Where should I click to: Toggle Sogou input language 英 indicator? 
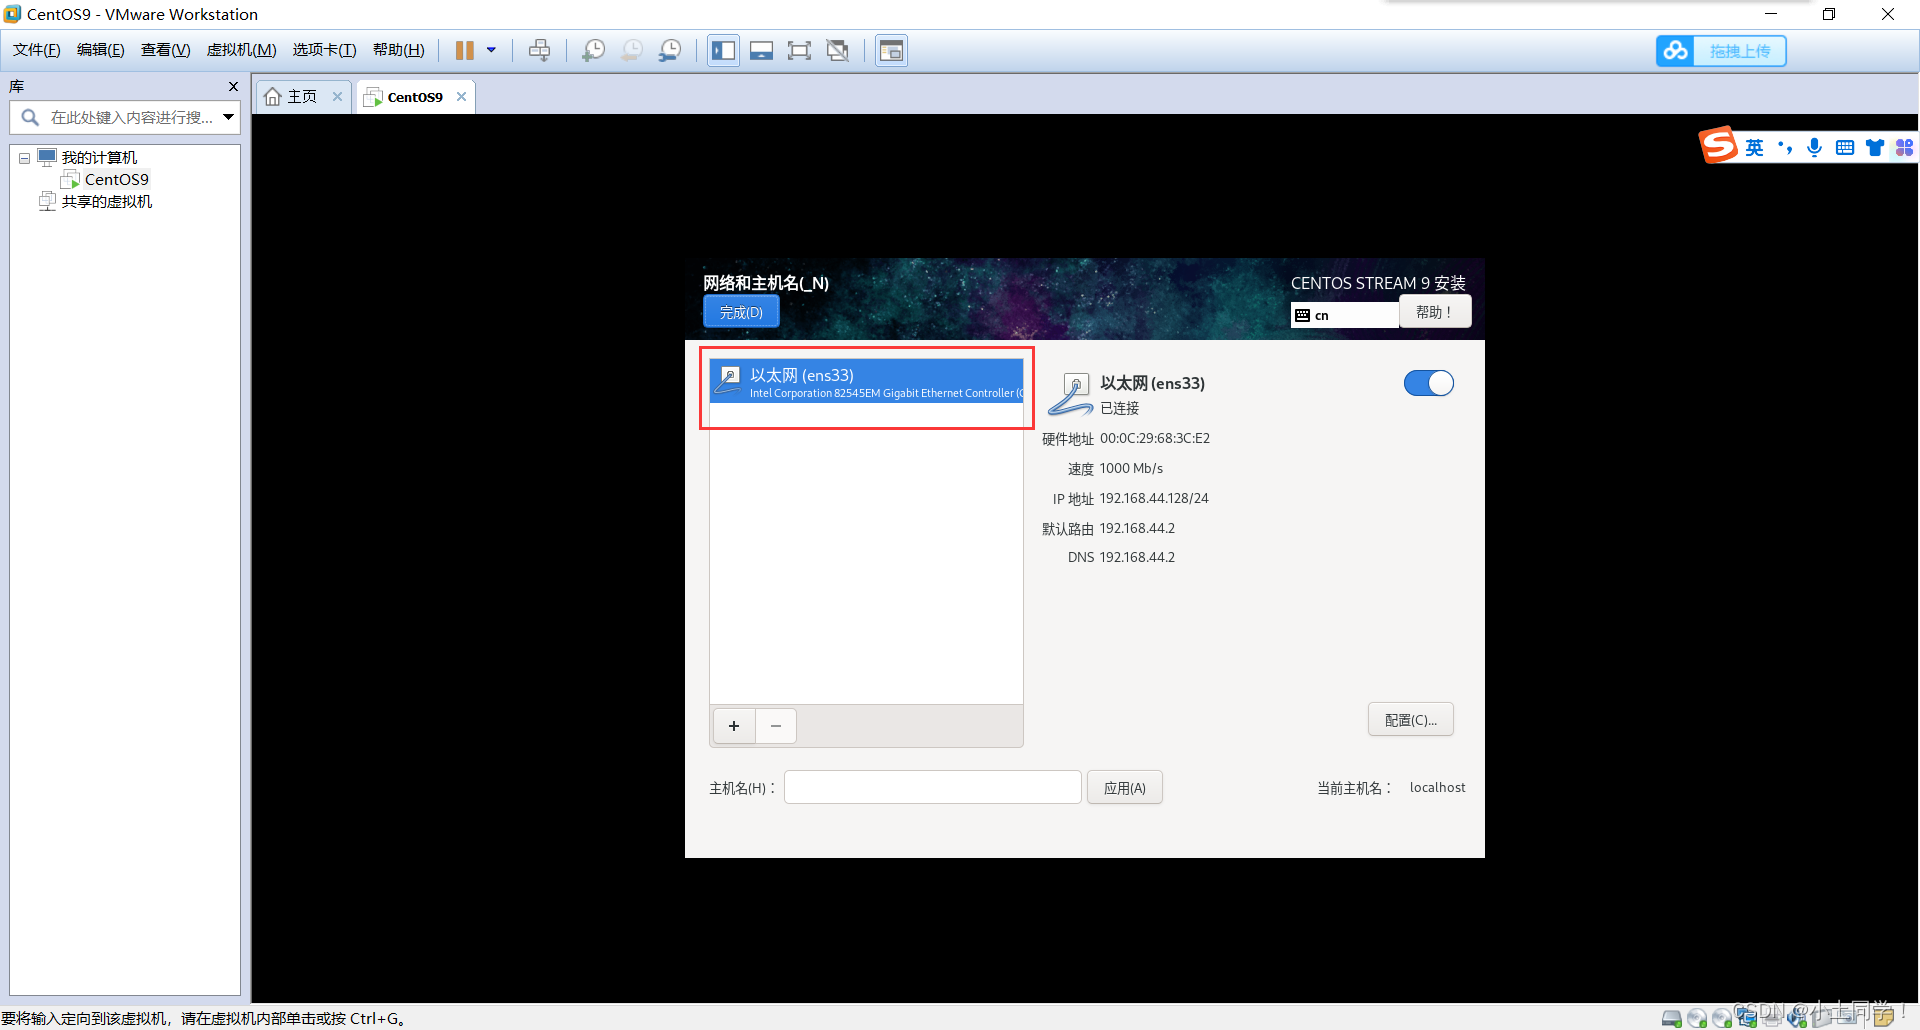coord(1754,148)
